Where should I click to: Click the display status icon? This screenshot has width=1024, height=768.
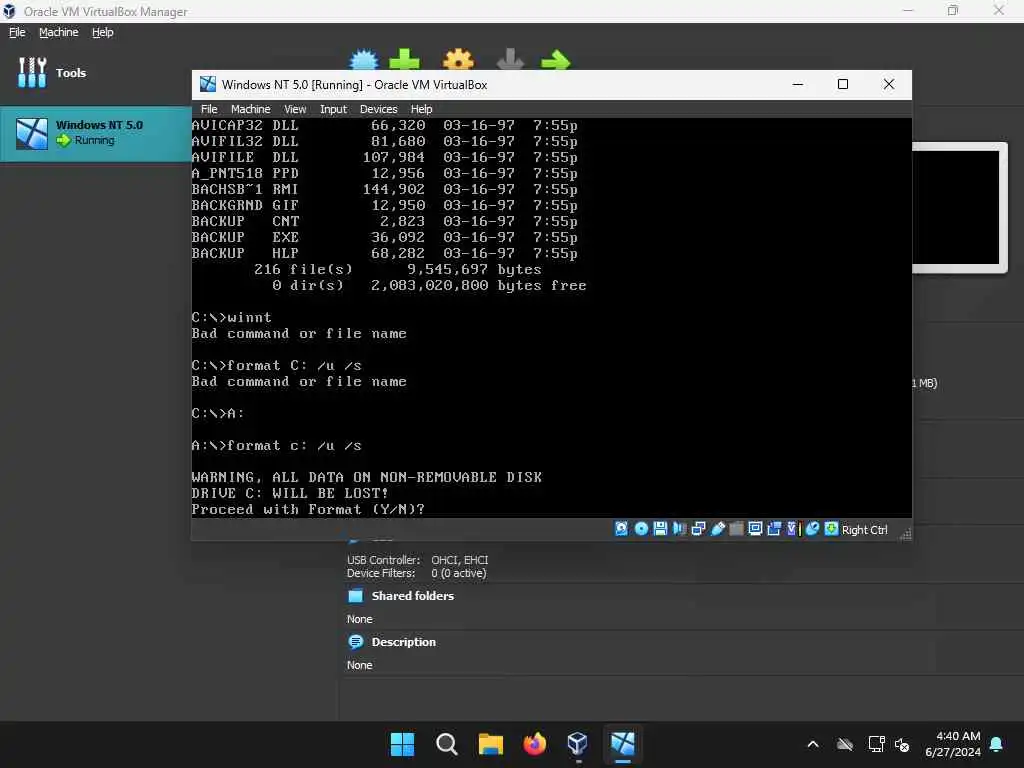click(x=755, y=529)
